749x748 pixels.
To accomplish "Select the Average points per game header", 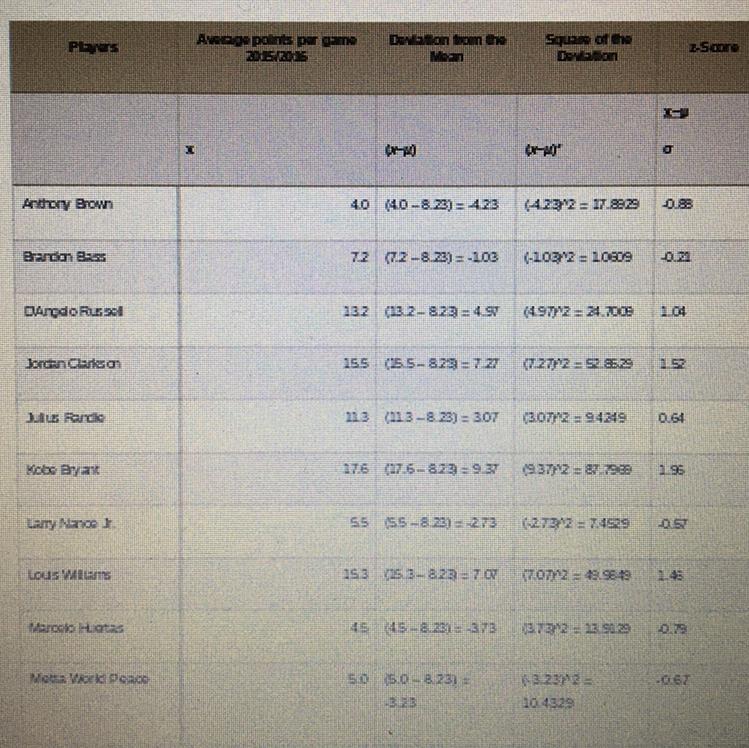I will click(x=277, y=48).
